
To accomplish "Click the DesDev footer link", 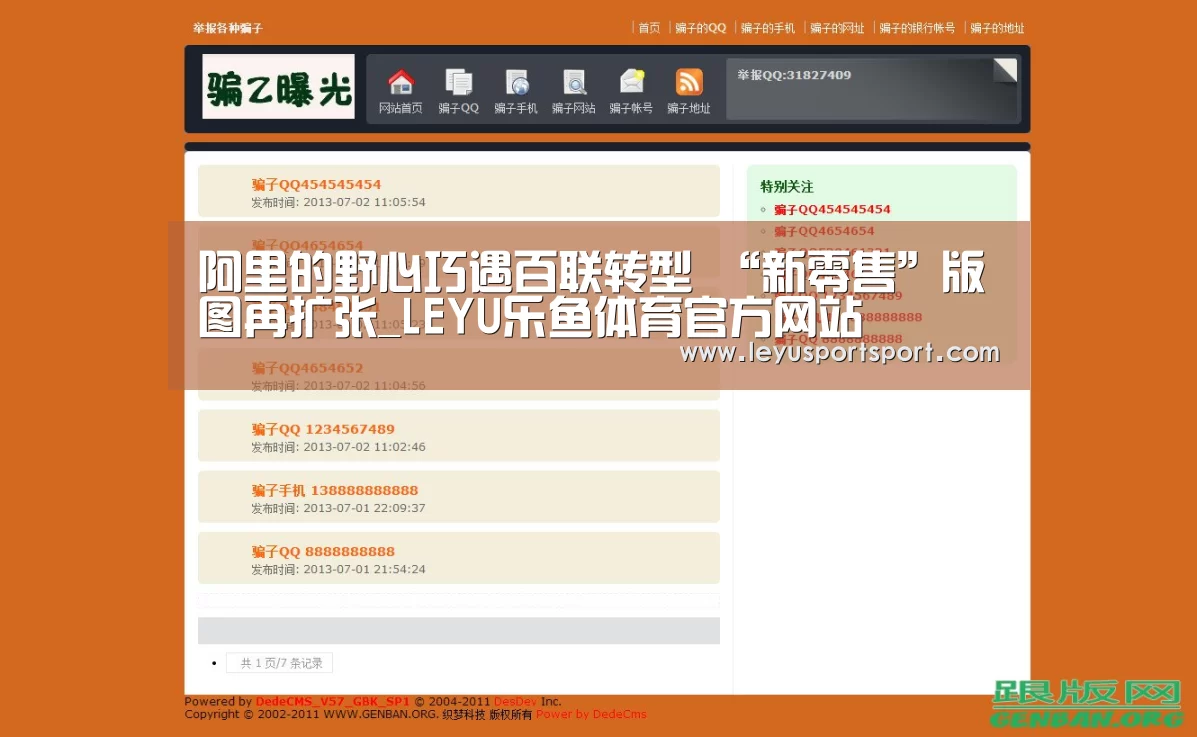I will pyautogui.click(x=515, y=701).
